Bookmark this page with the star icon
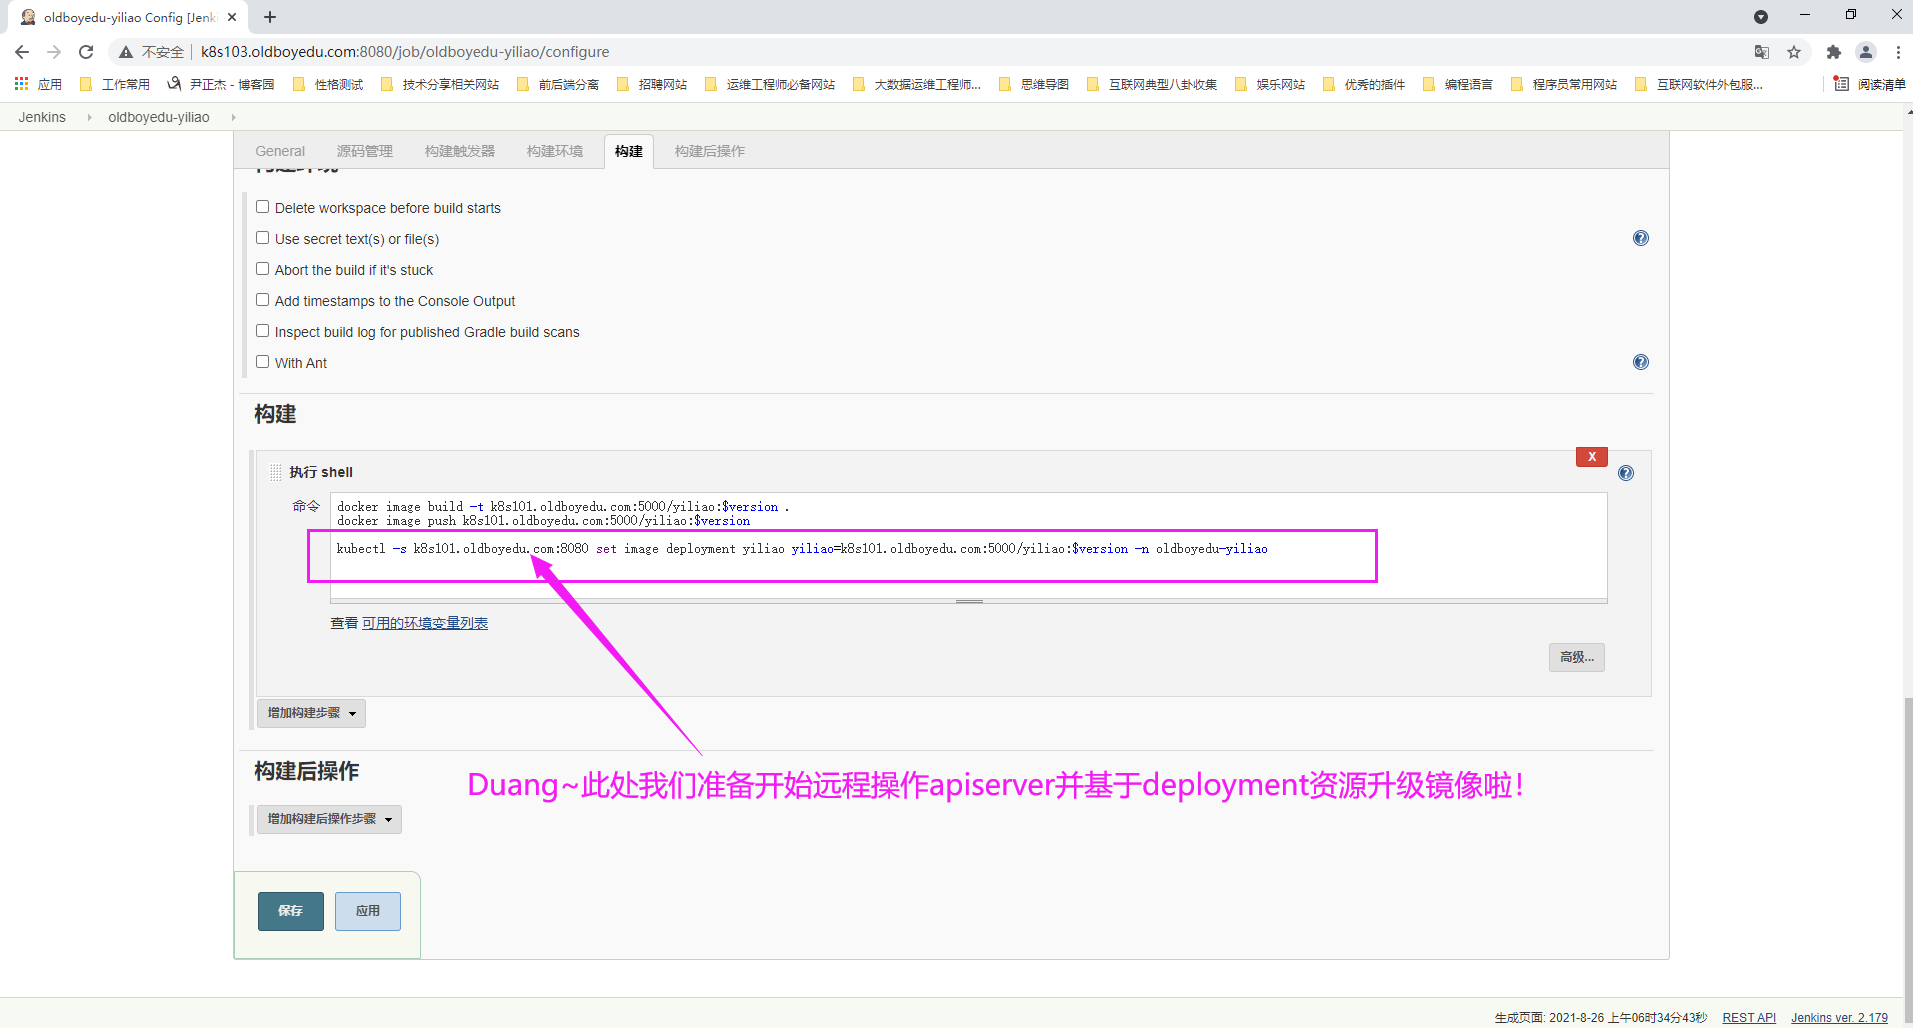The image size is (1913, 1028). coord(1793,52)
